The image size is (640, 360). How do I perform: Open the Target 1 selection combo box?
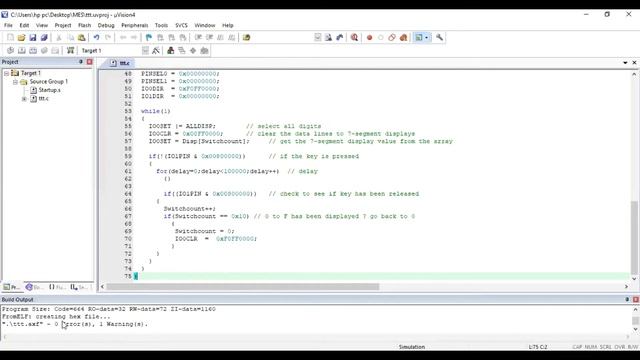coord(114,51)
